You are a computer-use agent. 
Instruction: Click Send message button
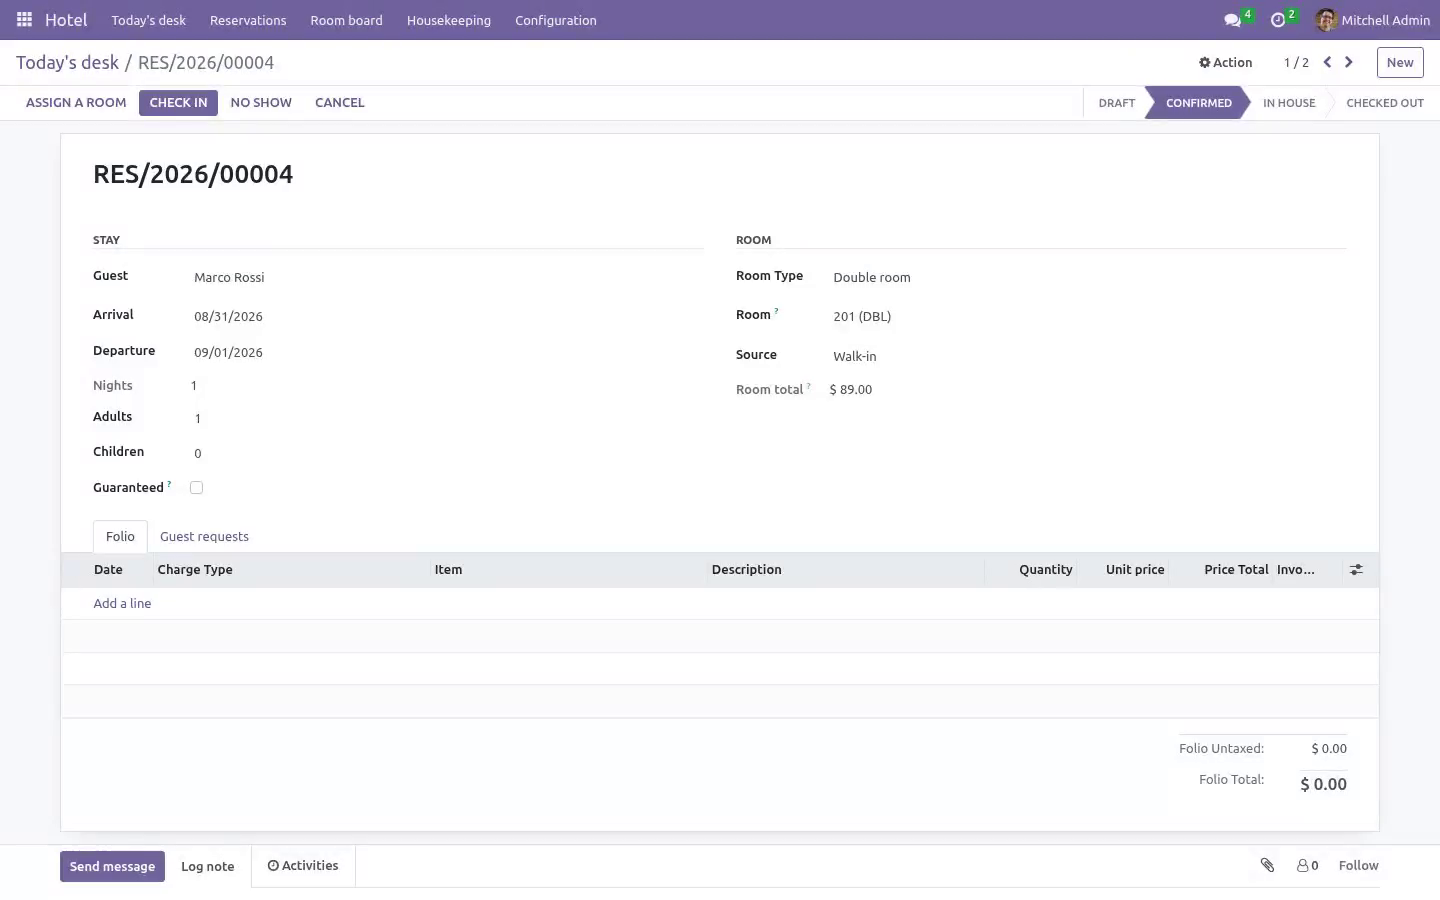pyautogui.click(x=112, y=867)
